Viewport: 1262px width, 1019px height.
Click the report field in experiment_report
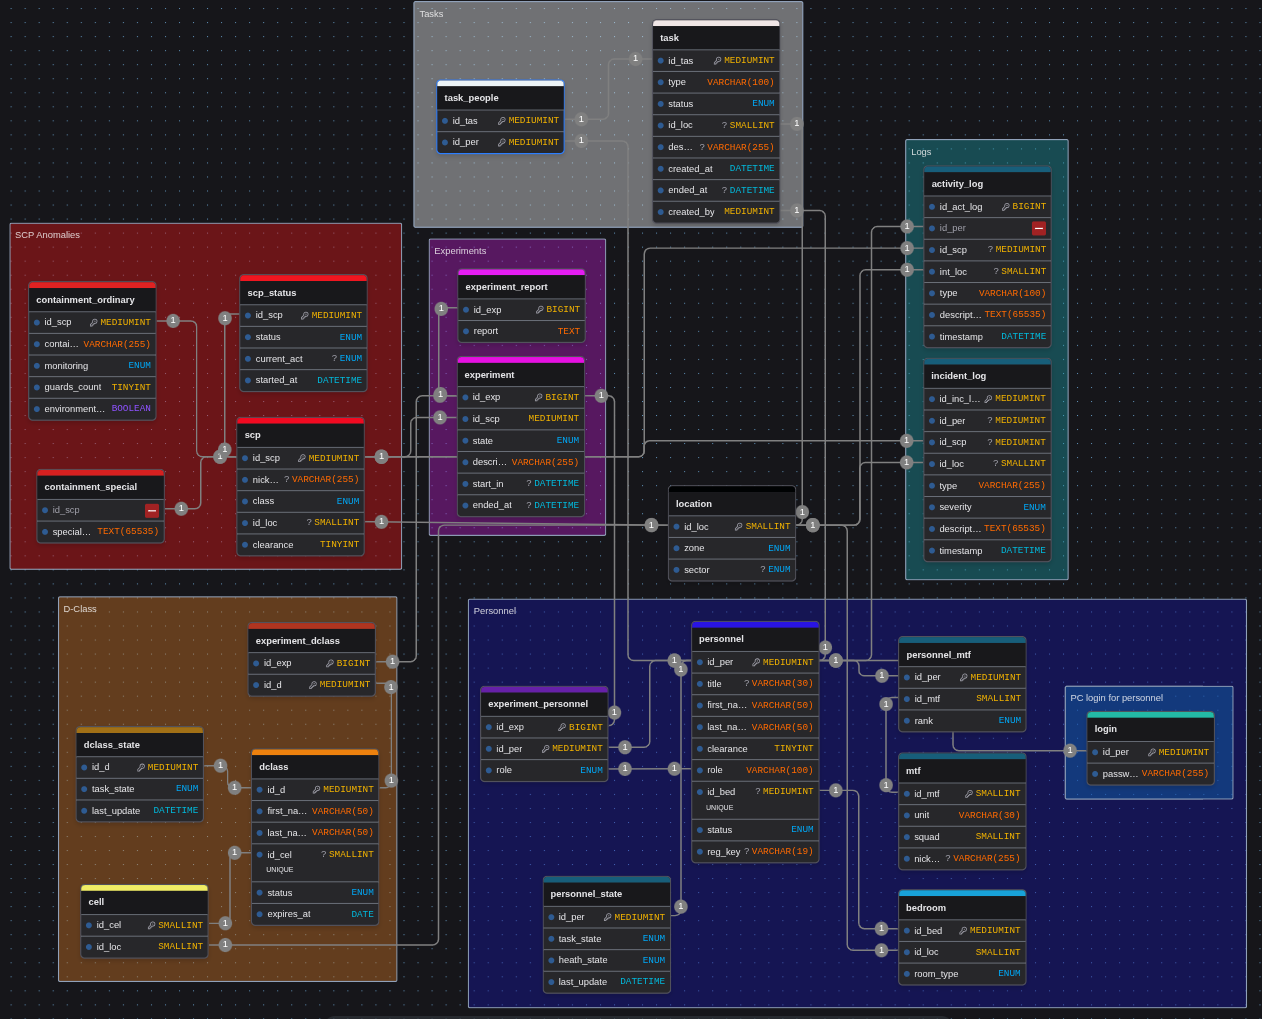point(521,331)
